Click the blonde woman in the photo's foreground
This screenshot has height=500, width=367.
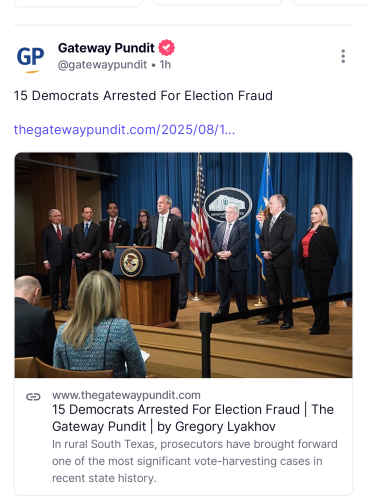point(99,325)
